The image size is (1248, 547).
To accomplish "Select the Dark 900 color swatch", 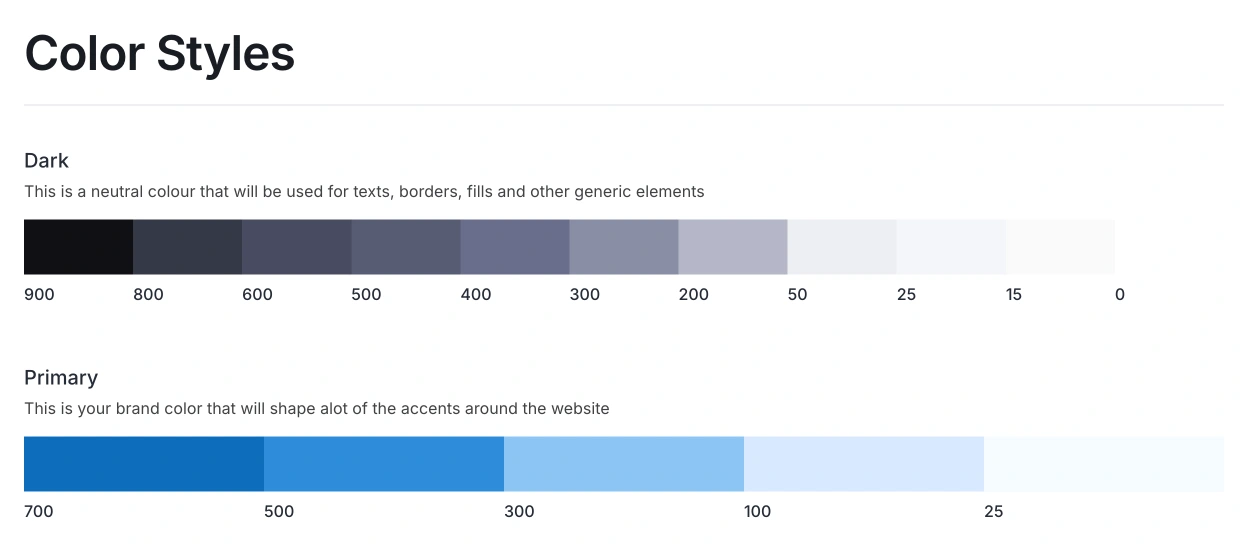I will pos(78,247).
